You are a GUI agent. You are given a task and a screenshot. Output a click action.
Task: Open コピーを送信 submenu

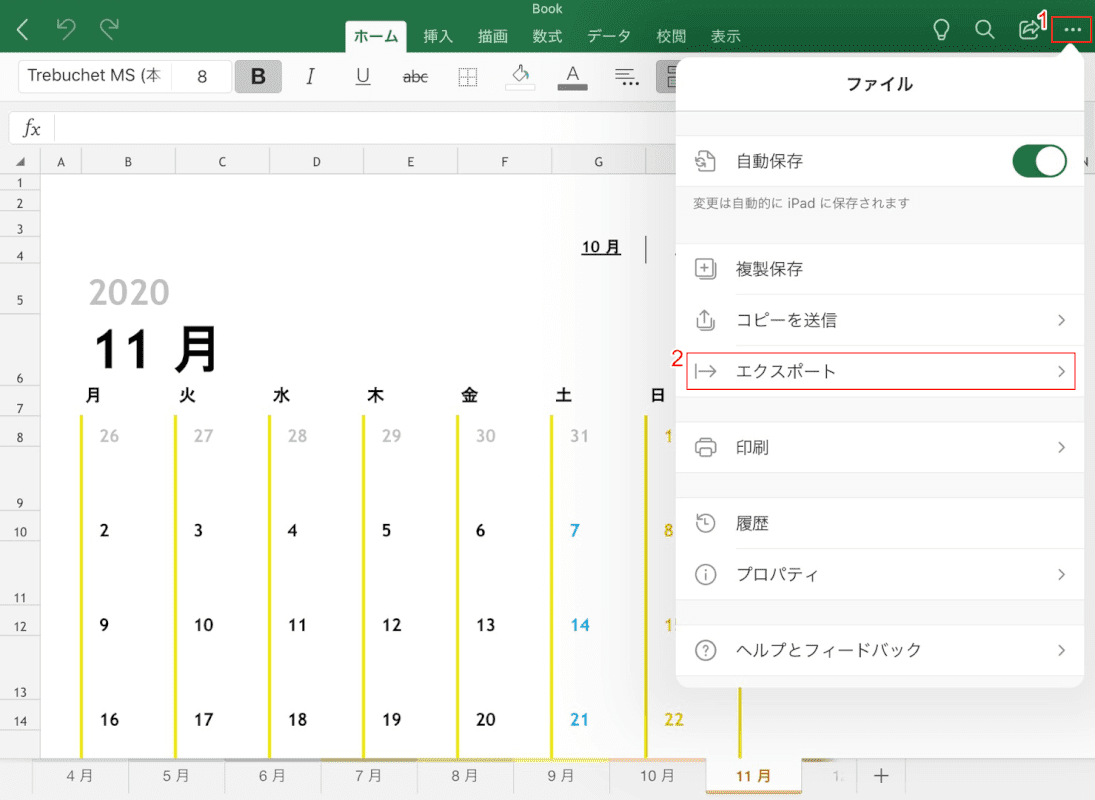point(880,320)
